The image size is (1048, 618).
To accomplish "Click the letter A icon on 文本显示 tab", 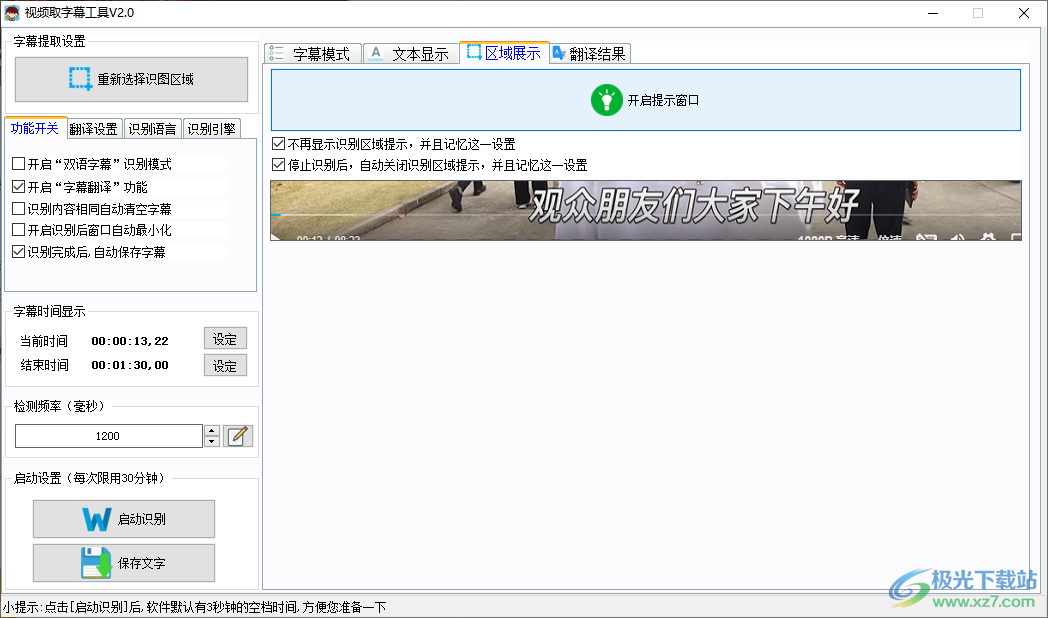I will (x=375, y=53).
